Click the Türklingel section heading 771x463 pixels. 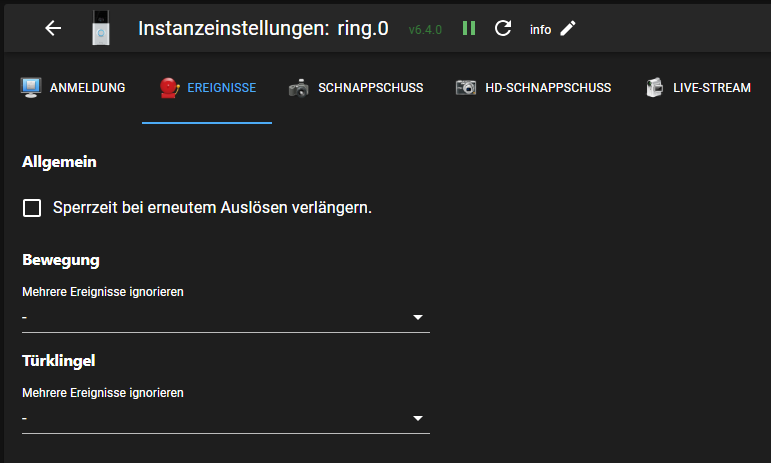59,361
